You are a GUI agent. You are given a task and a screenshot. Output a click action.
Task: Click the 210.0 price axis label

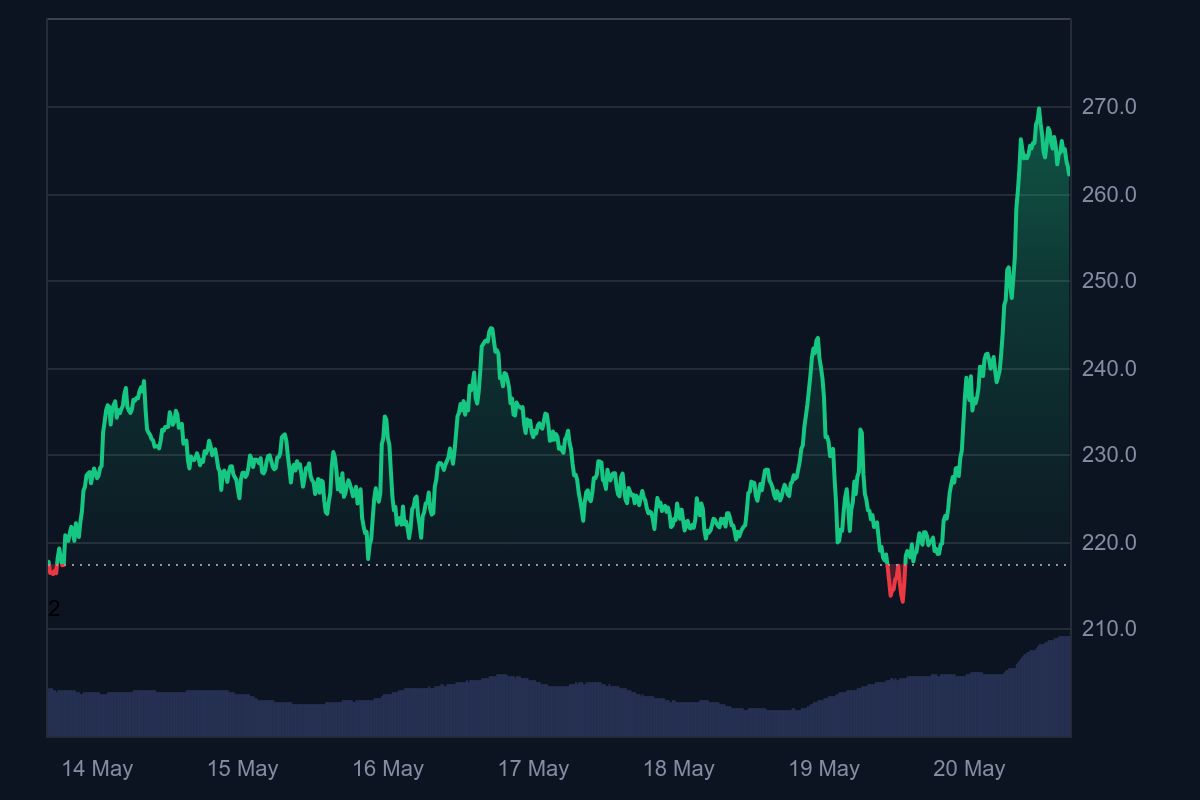1109,629
